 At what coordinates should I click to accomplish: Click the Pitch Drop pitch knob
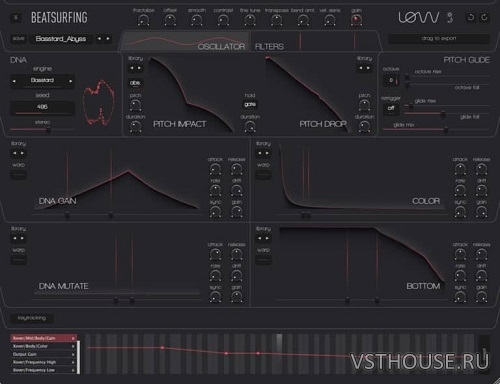point(364,105)
